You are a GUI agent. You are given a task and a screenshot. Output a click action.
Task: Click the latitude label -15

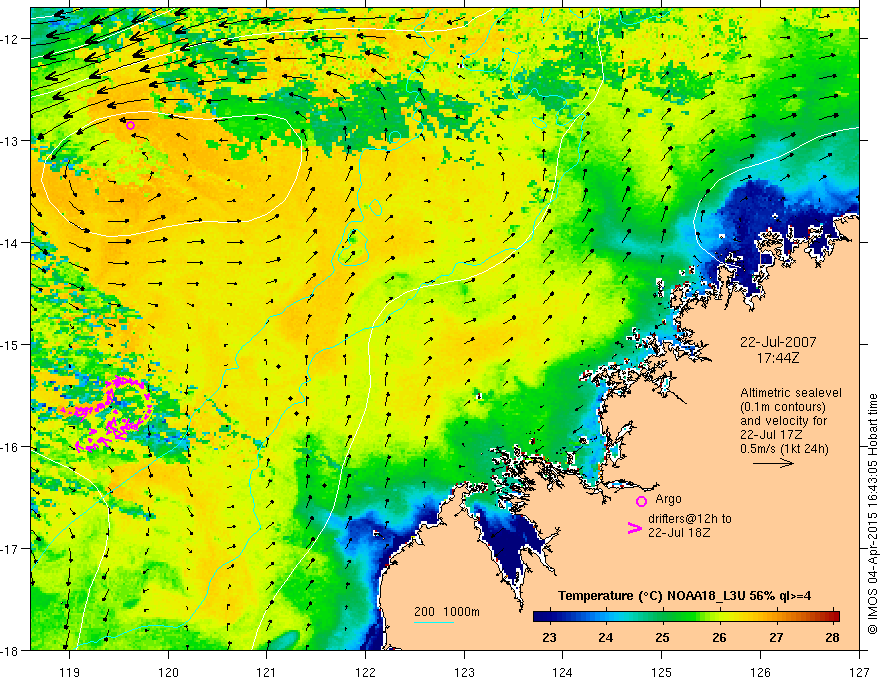click(x=11, y=344)
